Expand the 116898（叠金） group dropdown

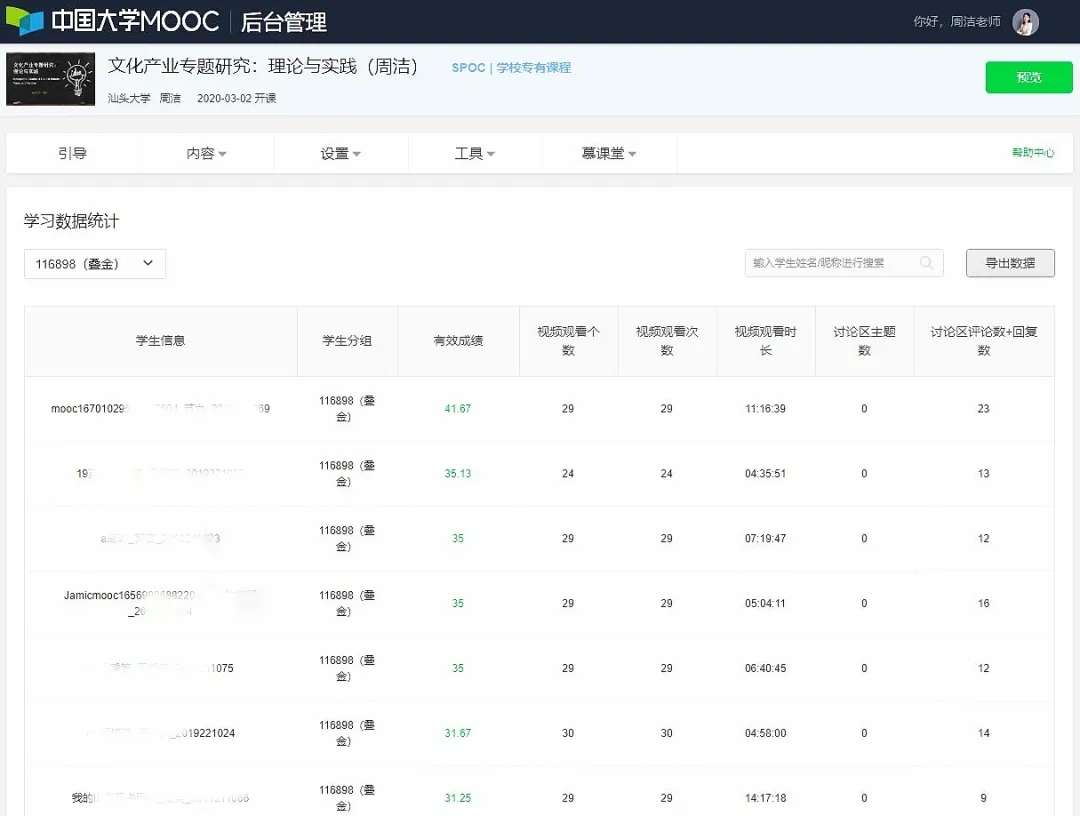[x=95, y=264]
